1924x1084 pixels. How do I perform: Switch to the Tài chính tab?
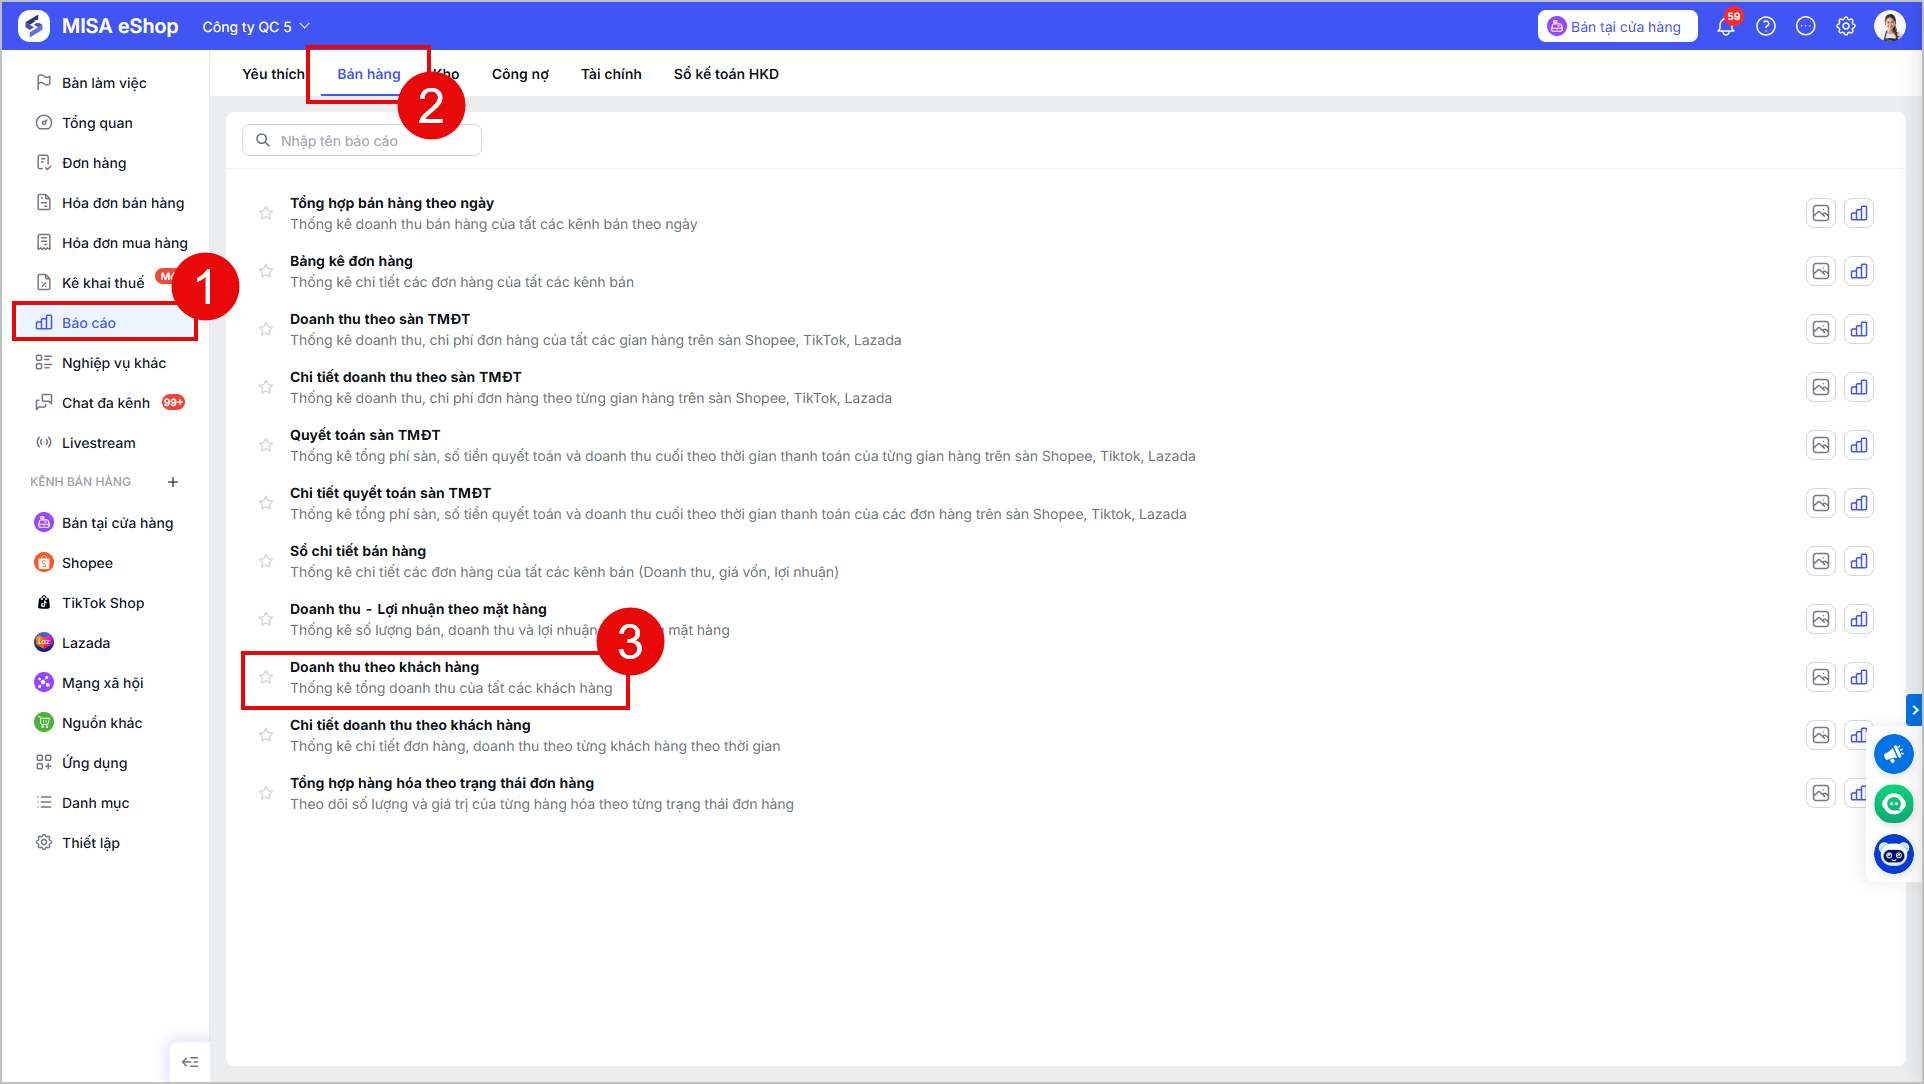point(611,74)
